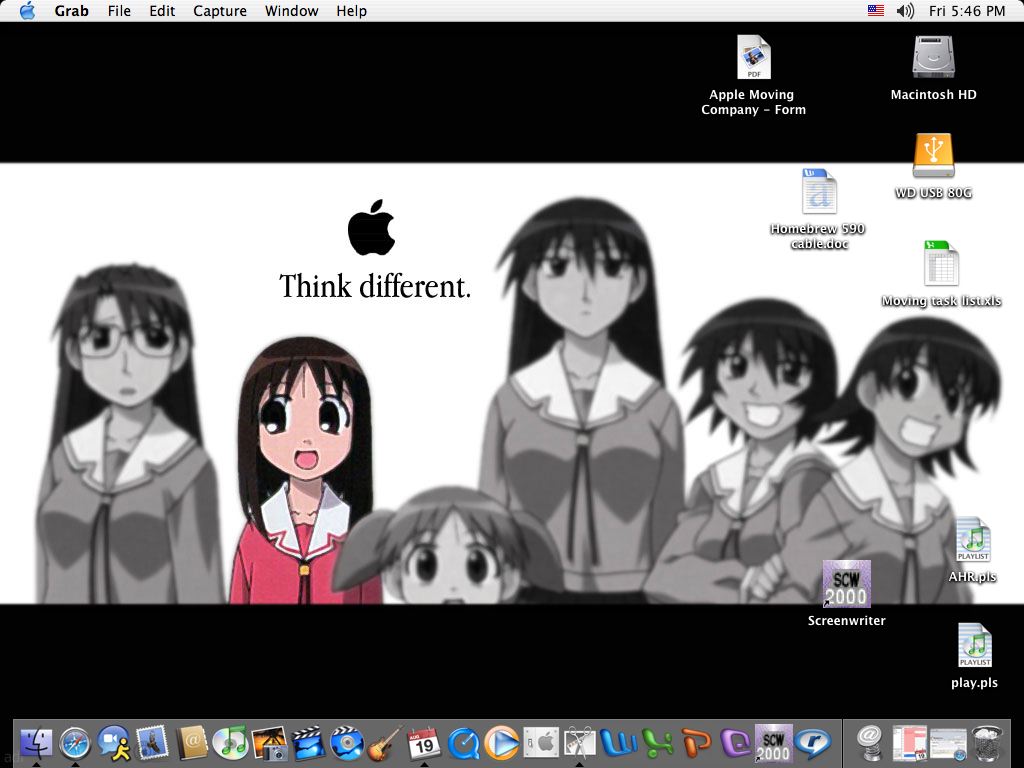Open the US flag input menu

tap(876, 10)
